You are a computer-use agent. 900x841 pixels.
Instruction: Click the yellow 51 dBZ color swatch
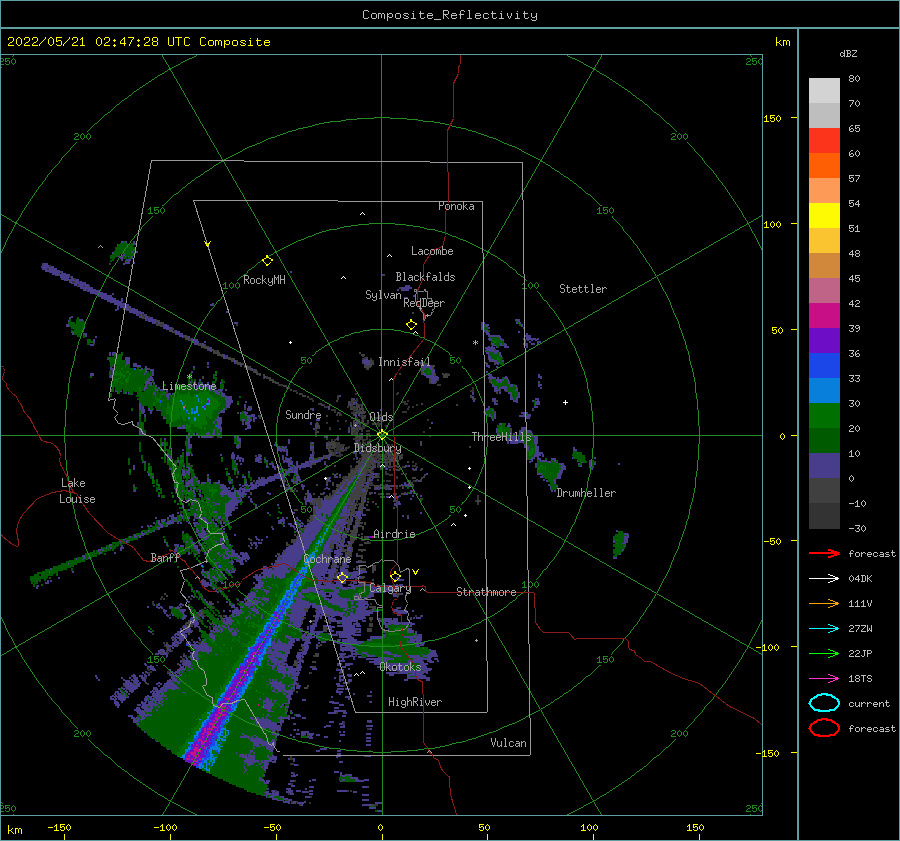click(824, 215)
